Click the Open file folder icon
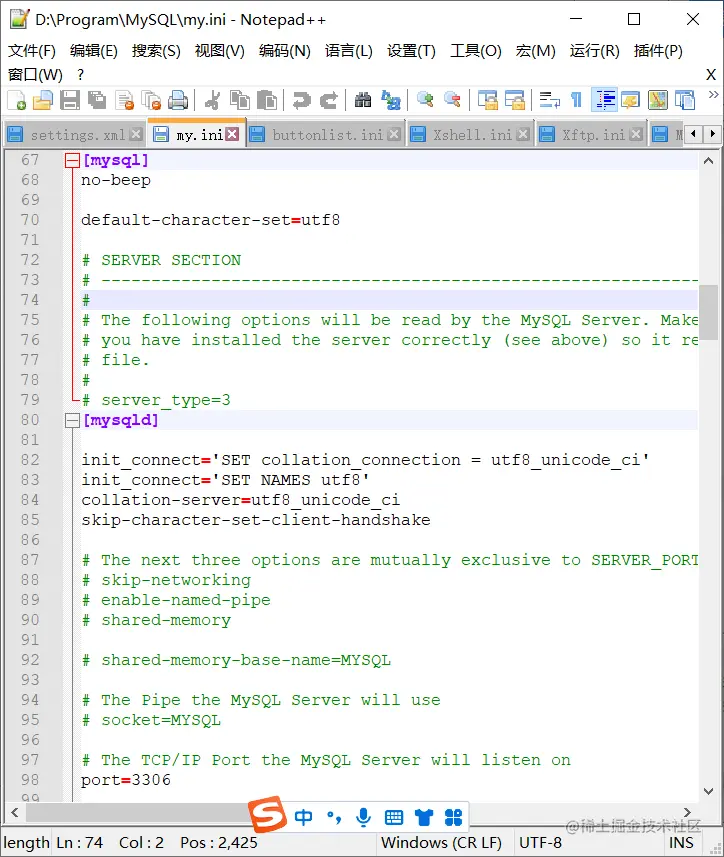 [x=43, y=101]
